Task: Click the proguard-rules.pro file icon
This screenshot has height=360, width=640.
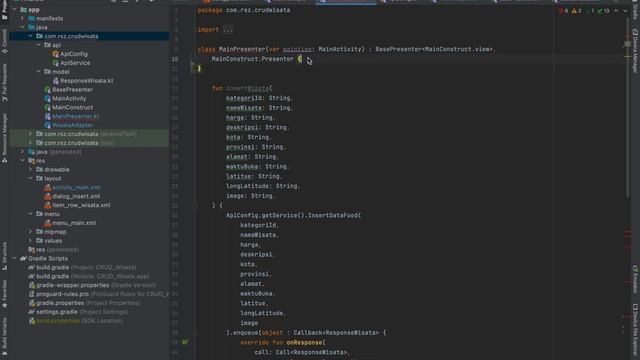Action: pos(31,294)
